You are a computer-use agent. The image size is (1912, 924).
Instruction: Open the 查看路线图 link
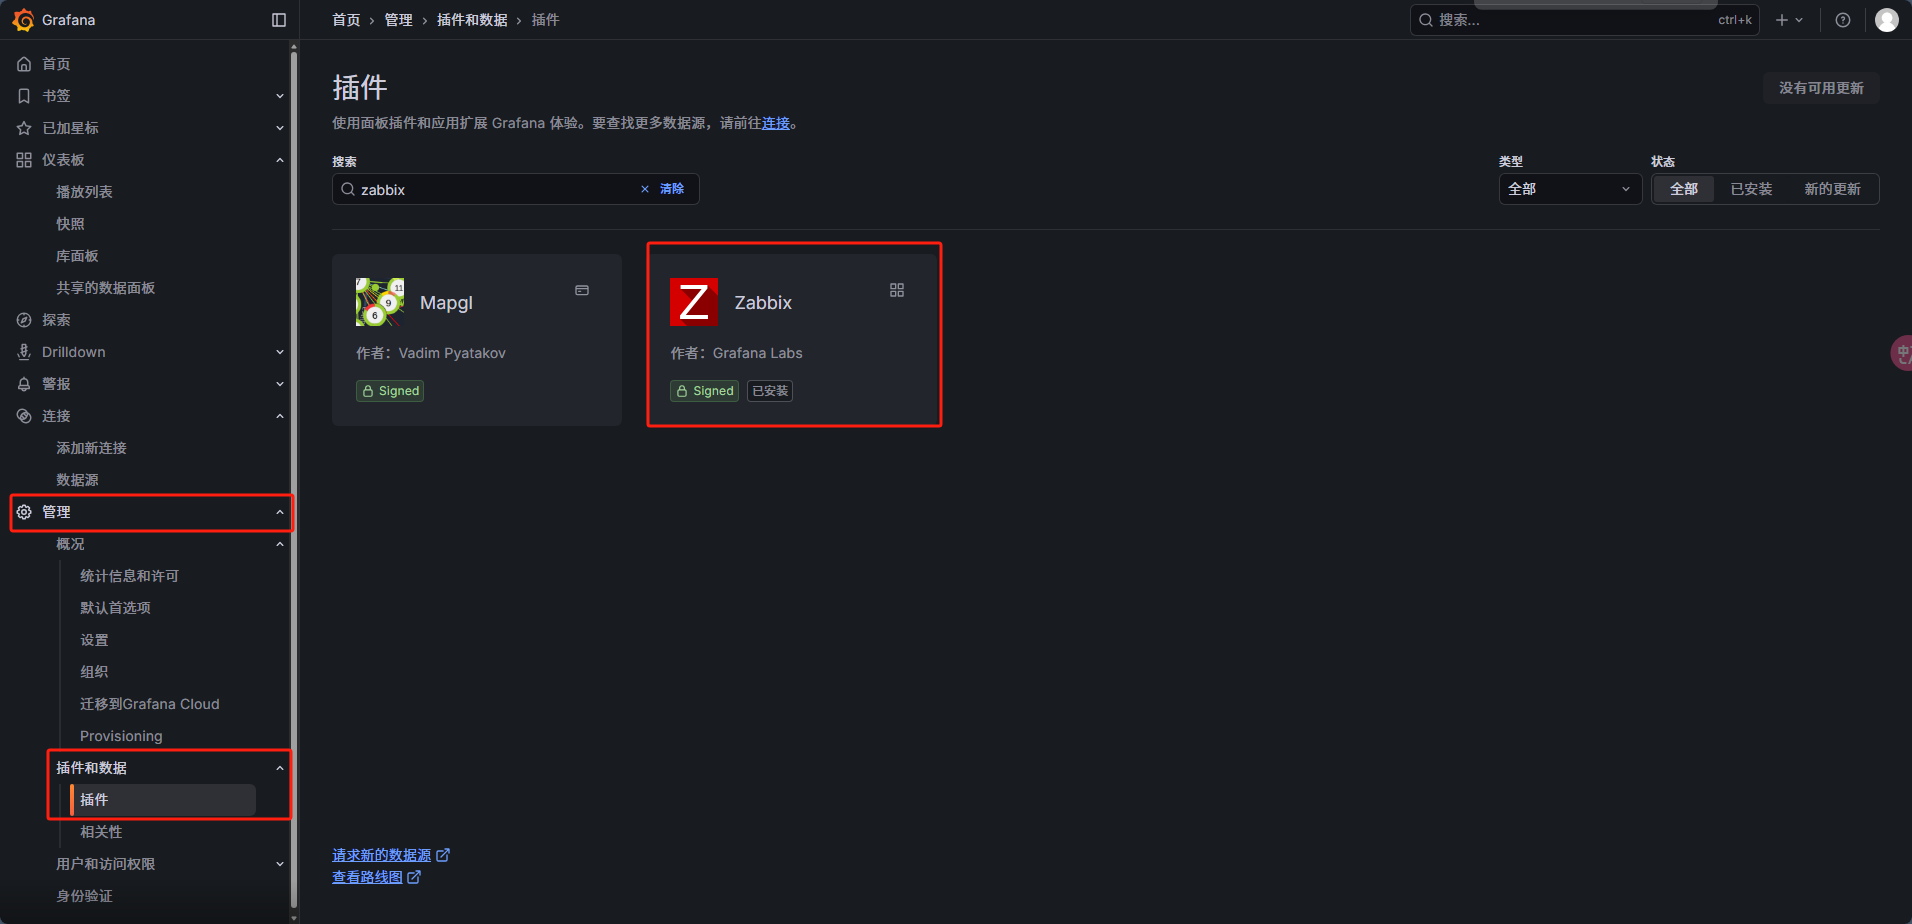[367, 877]
